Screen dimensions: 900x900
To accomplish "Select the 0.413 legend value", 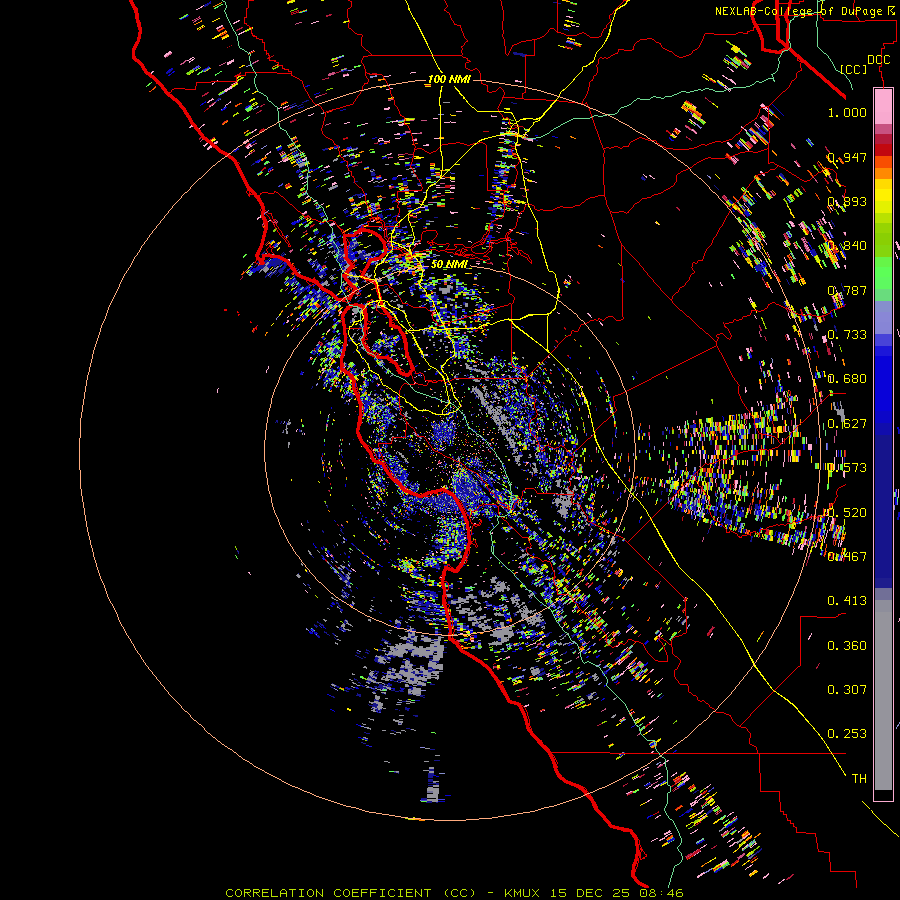I will coord(847,601).
